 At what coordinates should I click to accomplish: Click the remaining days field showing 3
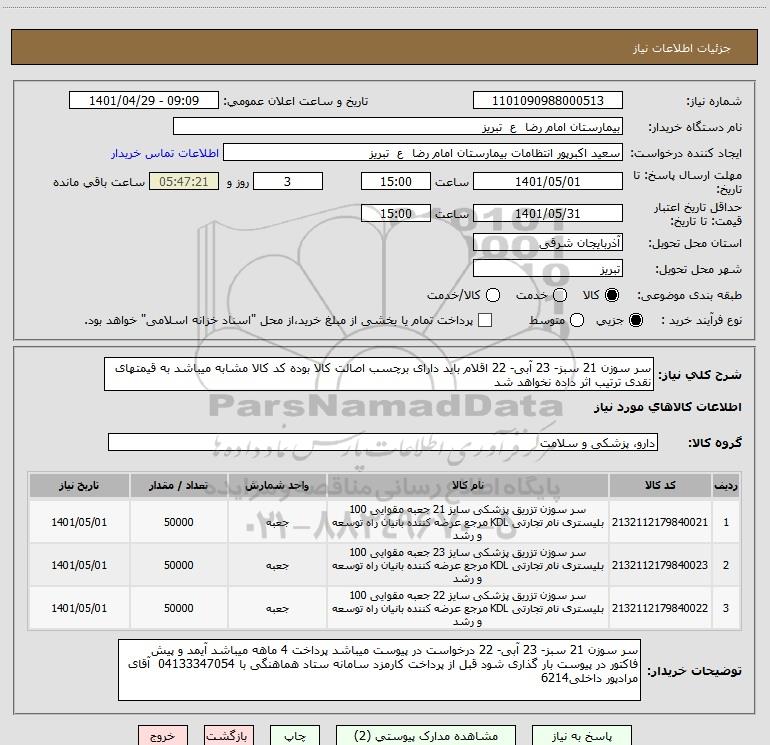[x=288, y=181]
